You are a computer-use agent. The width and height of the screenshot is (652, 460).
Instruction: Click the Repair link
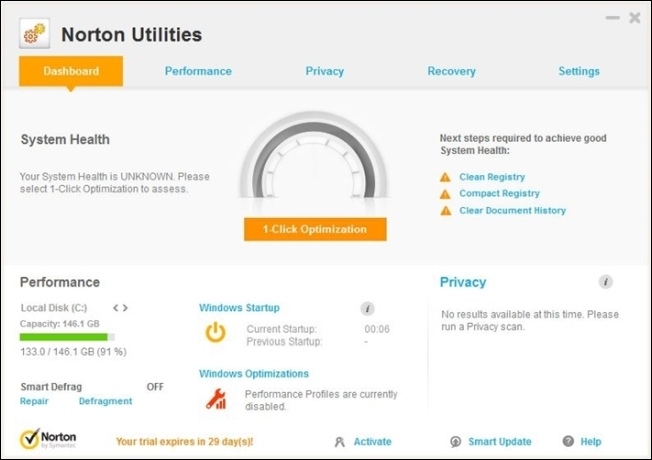pyautogui.click(x=34, y=401)
